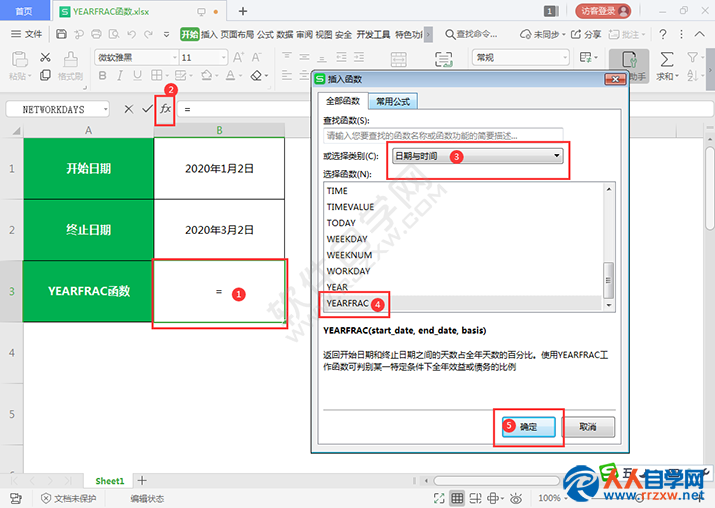This screenshot has height=508, width=715.
Task: Switch to the 数据 ribbon tab
Action: (285, 34)
